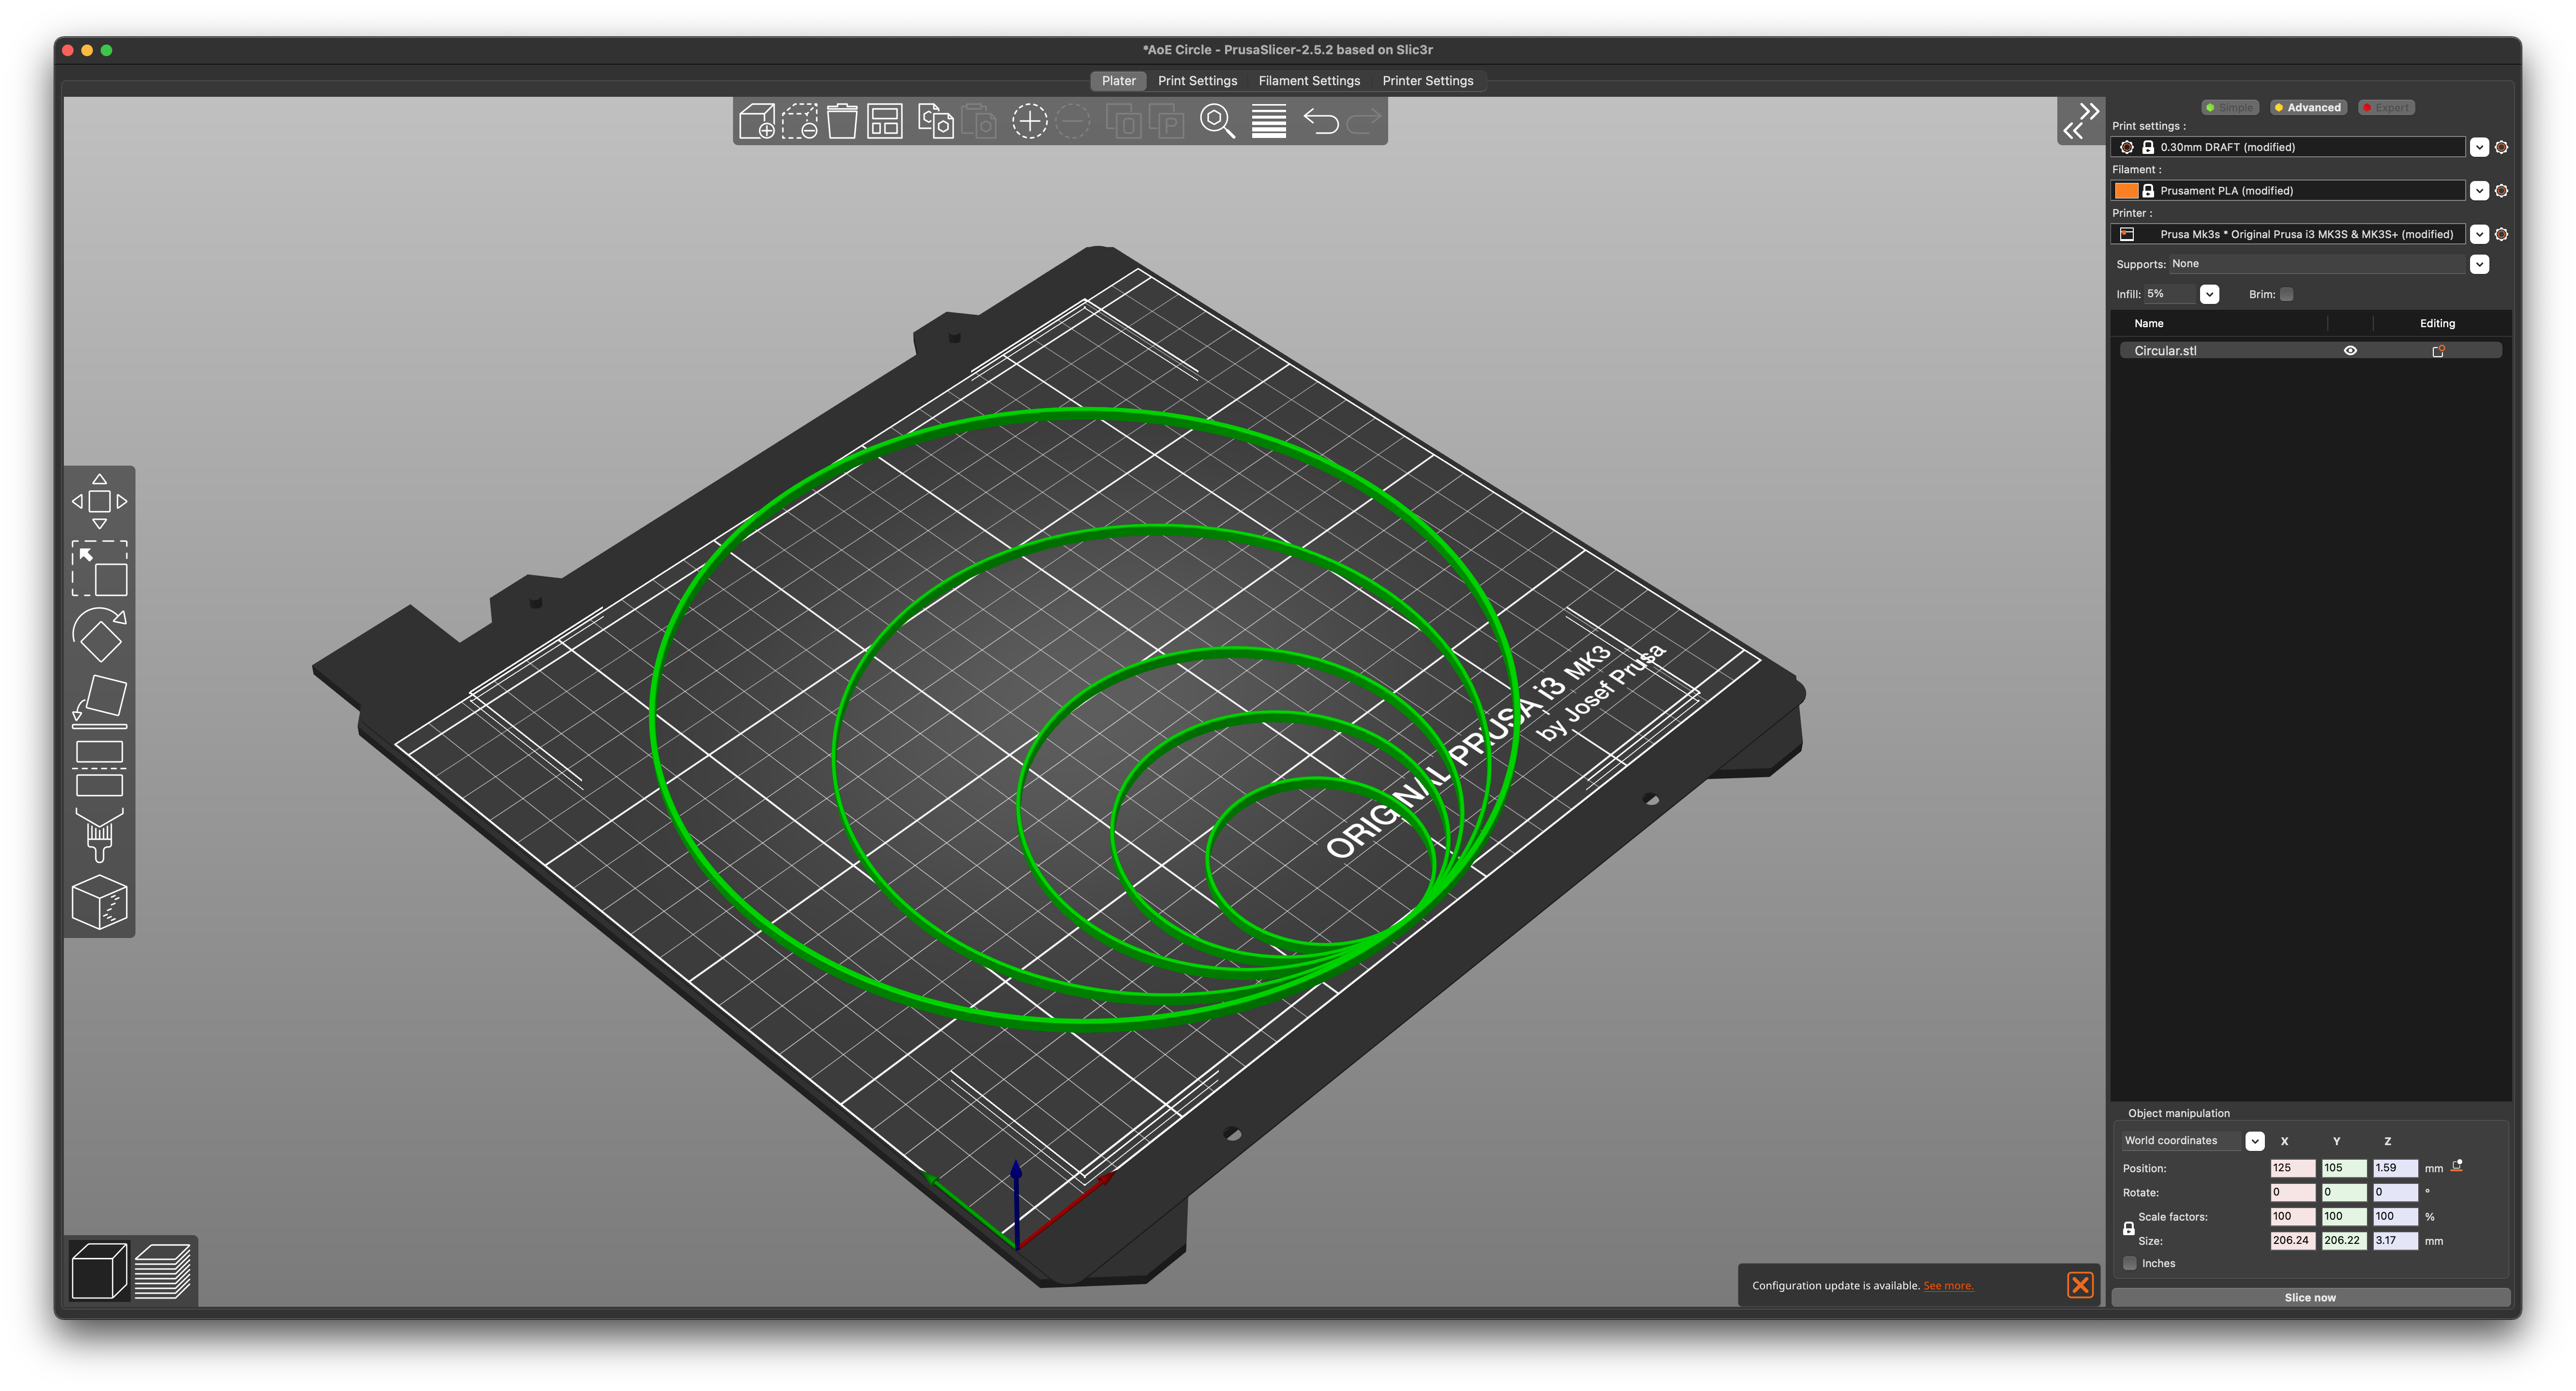Viewport: 2576px width, 1391px height.
Task: Click the Copy icon in top toolbar
Action: coord(936,122)
